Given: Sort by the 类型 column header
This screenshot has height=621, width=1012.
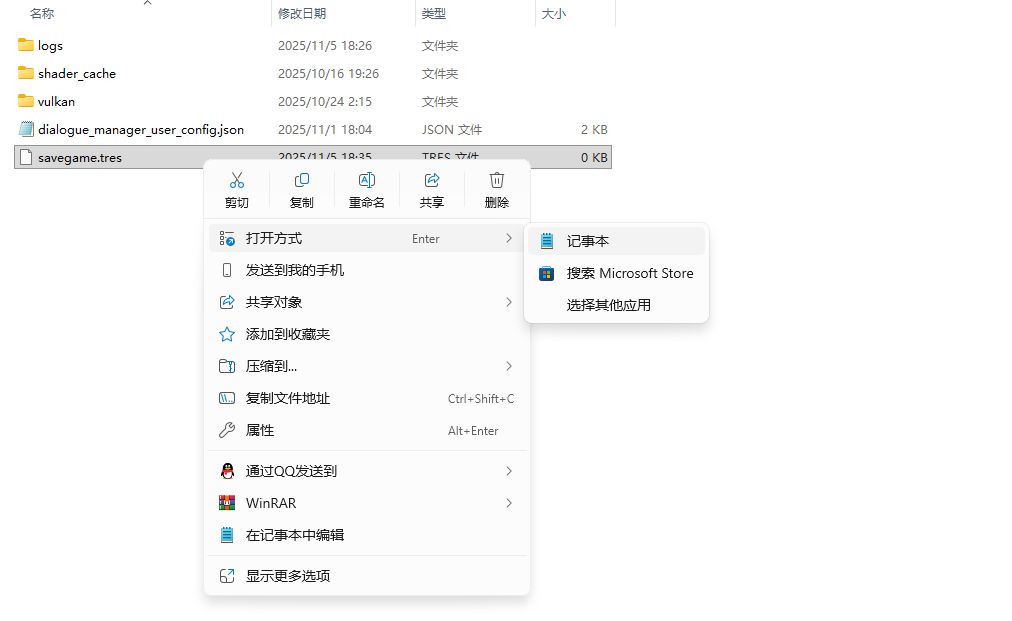Looking at the screenshot, I should 434,14.
